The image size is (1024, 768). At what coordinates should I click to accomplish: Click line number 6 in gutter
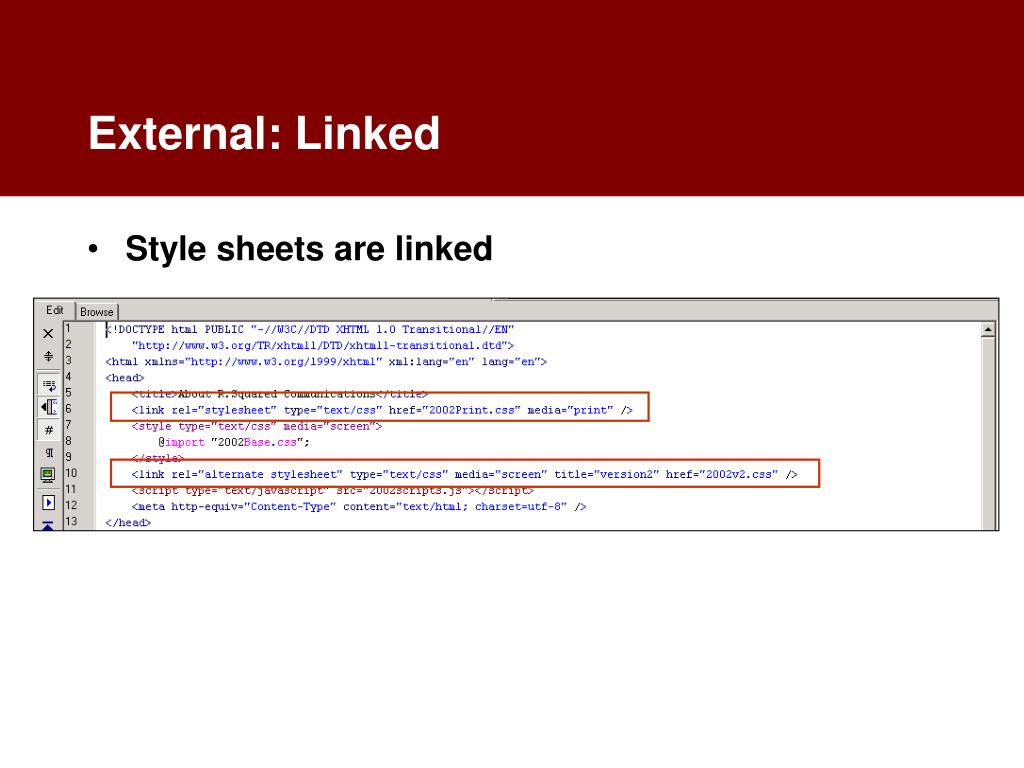(x=68, y=409)
